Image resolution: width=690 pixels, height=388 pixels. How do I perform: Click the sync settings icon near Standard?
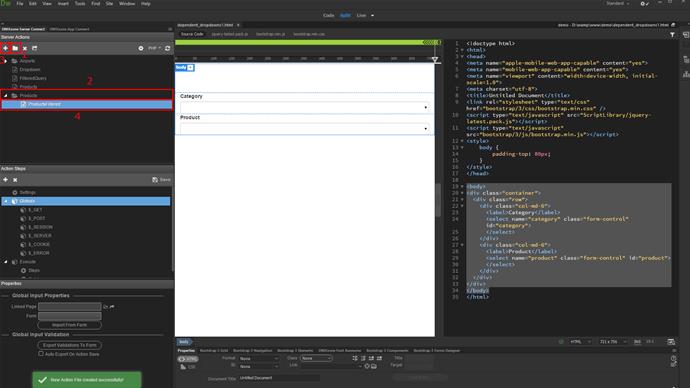pos(644,4)
